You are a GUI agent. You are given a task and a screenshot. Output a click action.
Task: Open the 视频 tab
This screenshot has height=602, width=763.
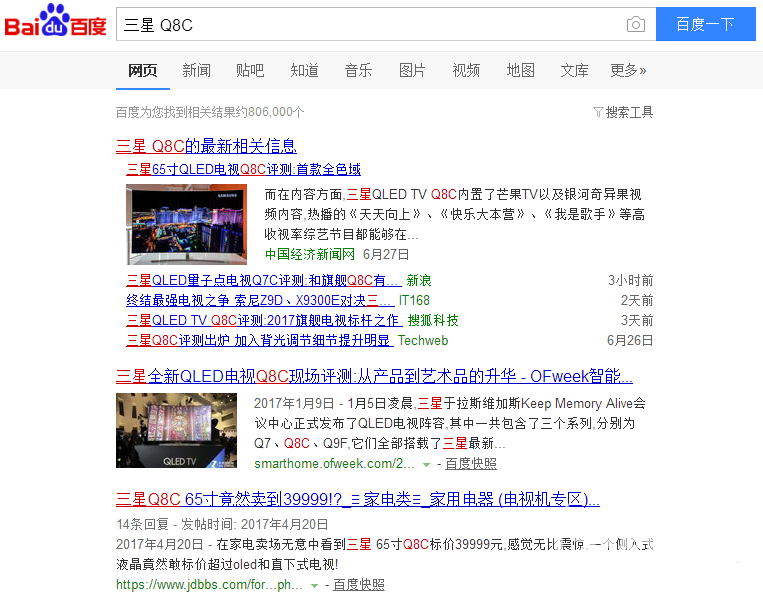pyautogui.click(x=466, y=71)
